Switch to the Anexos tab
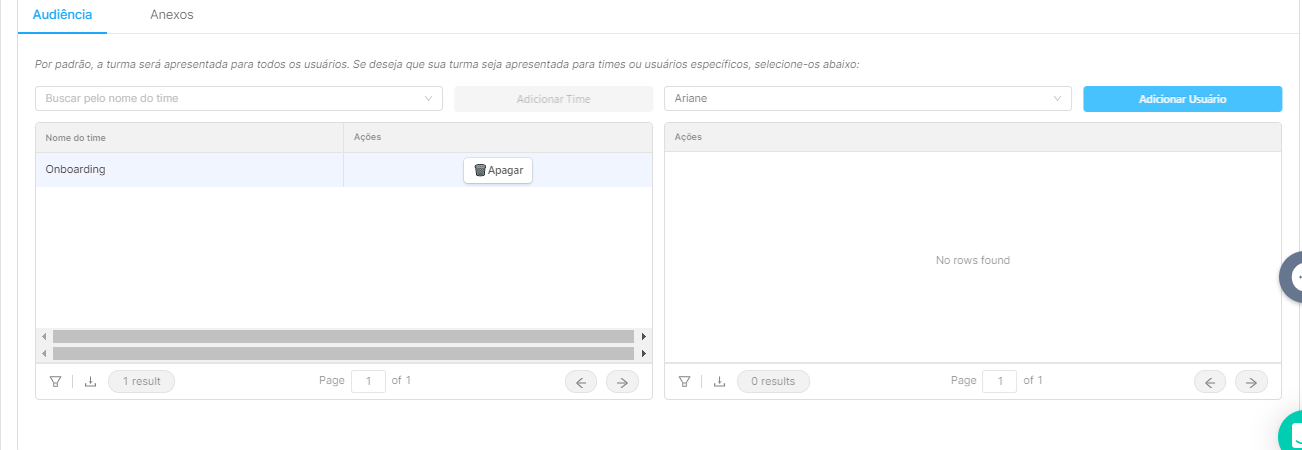 coord(172,15)
